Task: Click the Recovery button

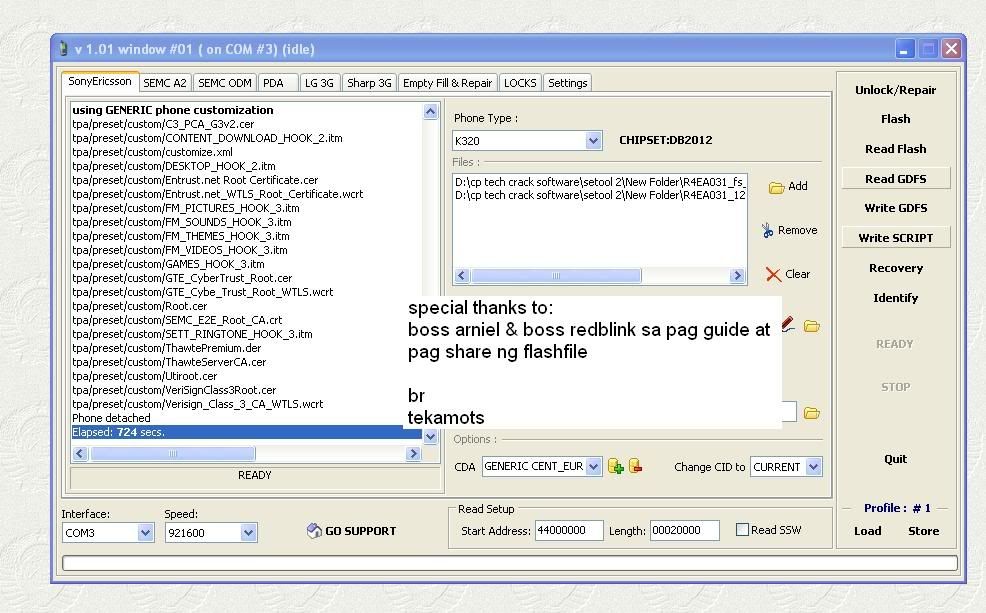Action: coord(895,268)
